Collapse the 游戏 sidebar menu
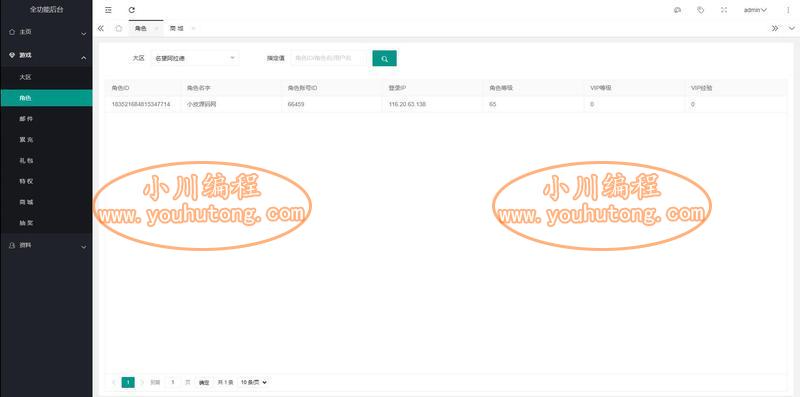This screenshot has height=397, width=800. (46, 56)
